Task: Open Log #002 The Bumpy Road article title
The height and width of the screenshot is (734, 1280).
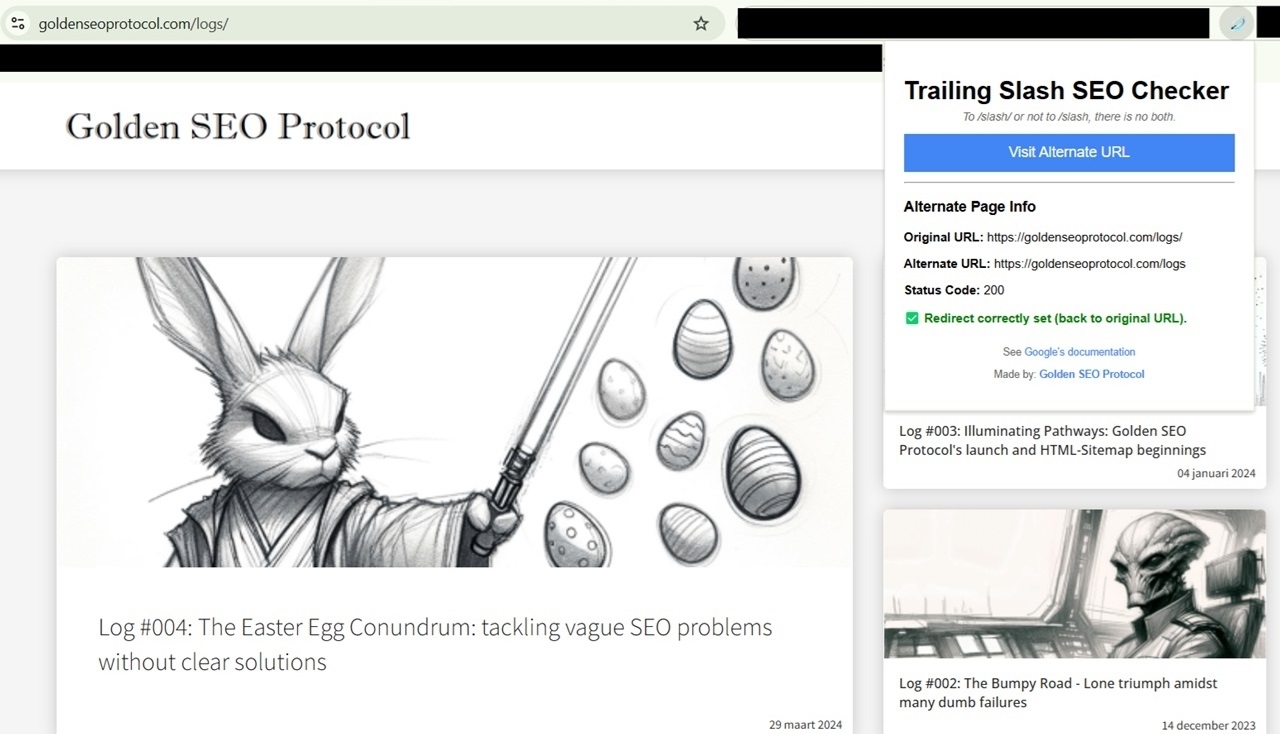Action: tap(1058, 692)
